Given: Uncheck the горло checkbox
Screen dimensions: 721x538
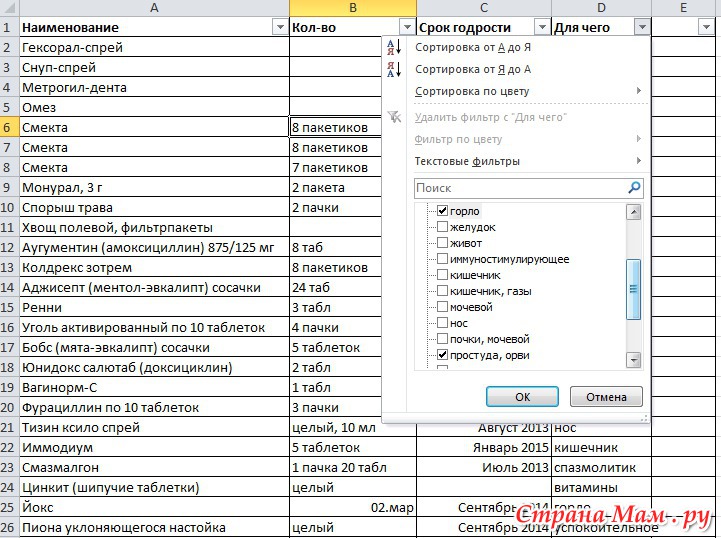Looking at the screenshot, I should [x=442, y=211].
